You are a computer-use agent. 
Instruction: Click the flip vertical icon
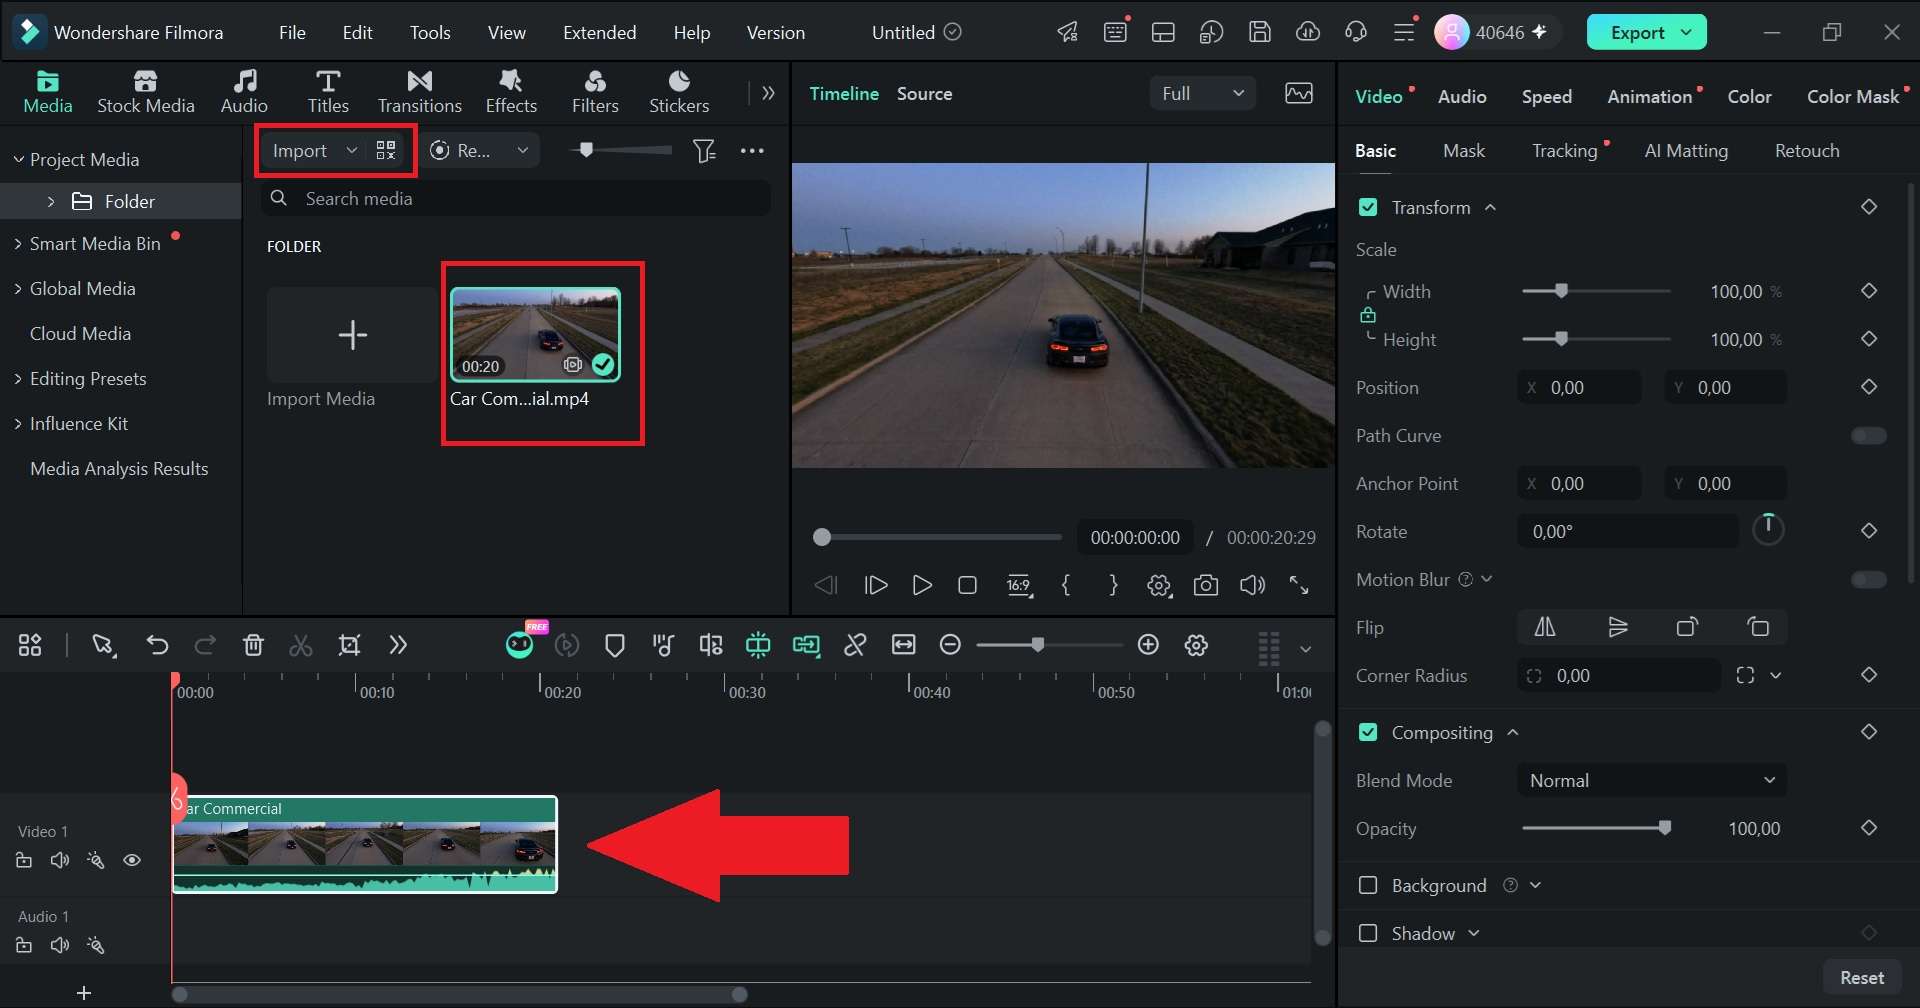1617,627
